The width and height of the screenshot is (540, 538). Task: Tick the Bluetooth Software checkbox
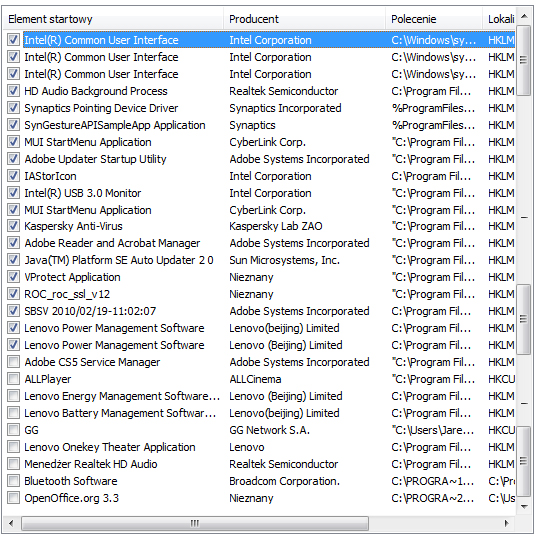click(x=13, y=481)
